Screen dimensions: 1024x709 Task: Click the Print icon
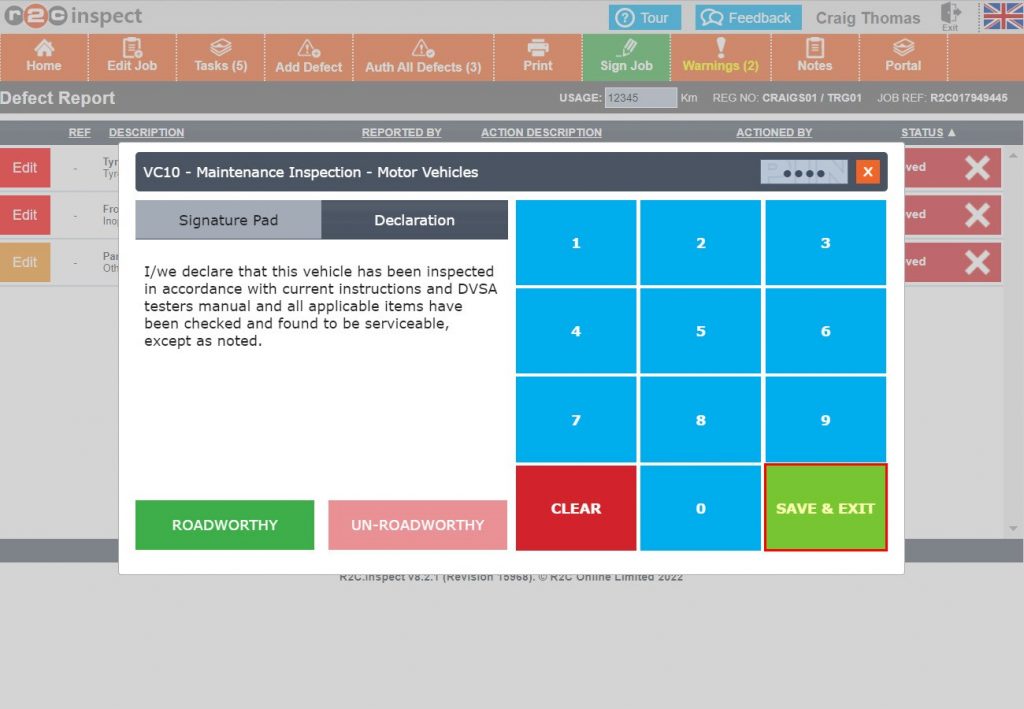tap(538, 48)
